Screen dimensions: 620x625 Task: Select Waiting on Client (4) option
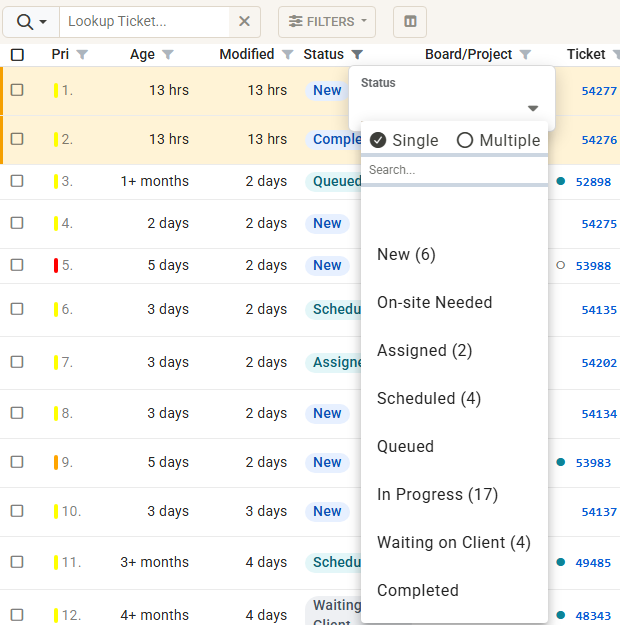coord(455,542)
